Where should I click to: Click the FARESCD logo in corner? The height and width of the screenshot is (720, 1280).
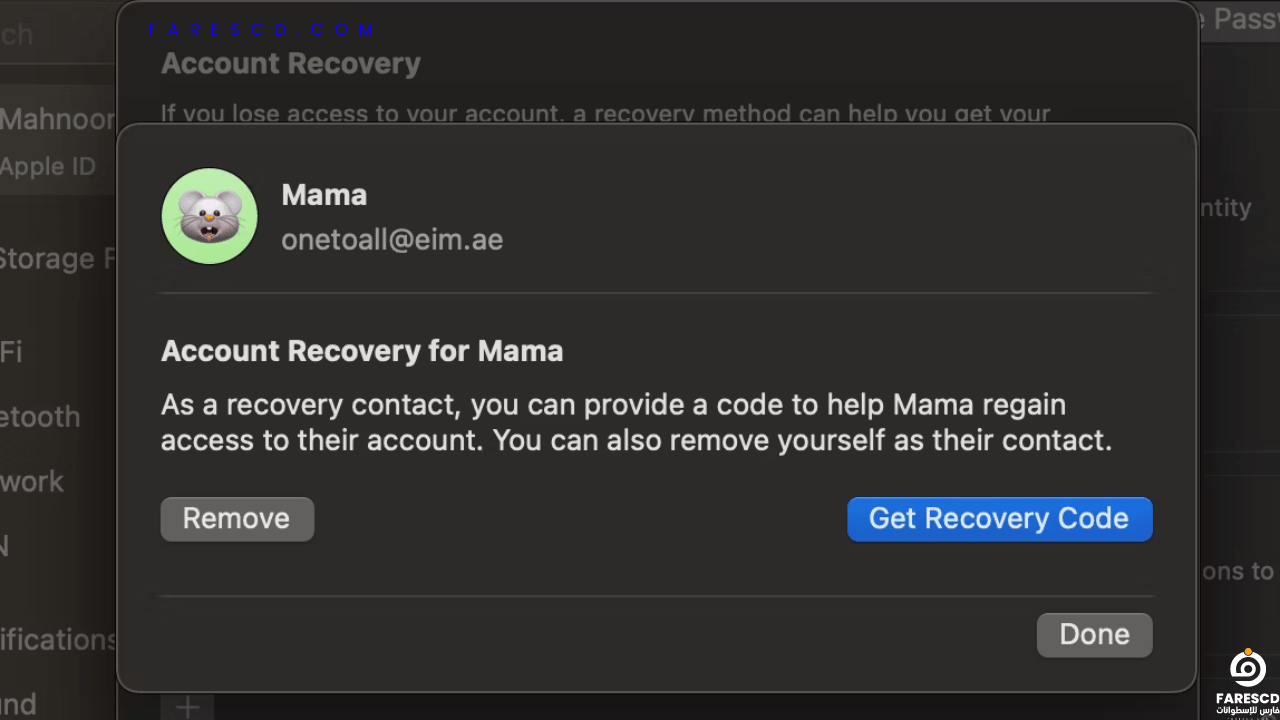(1247, 681)
